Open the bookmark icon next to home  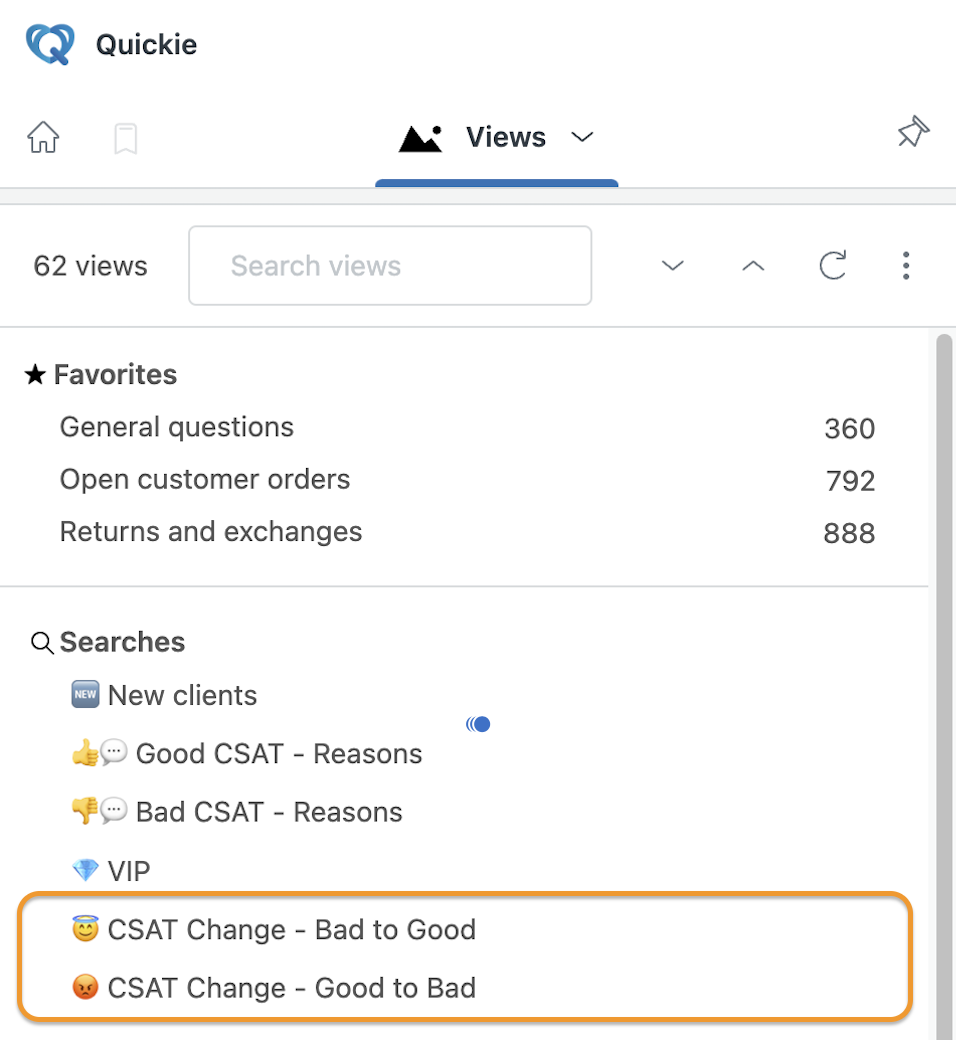pos(125,139)
